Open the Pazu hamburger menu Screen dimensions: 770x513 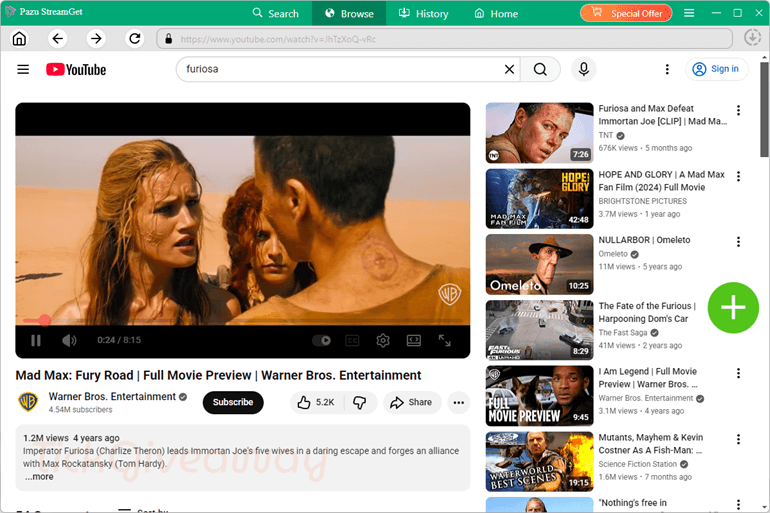(689, 13)
